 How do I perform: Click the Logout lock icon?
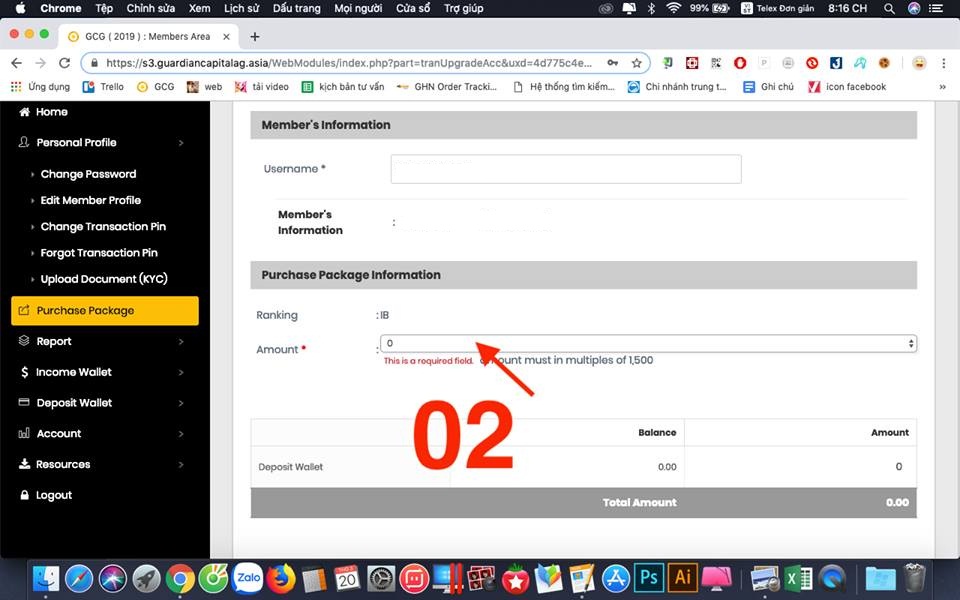pyautogui.click(x=25, y=495)
